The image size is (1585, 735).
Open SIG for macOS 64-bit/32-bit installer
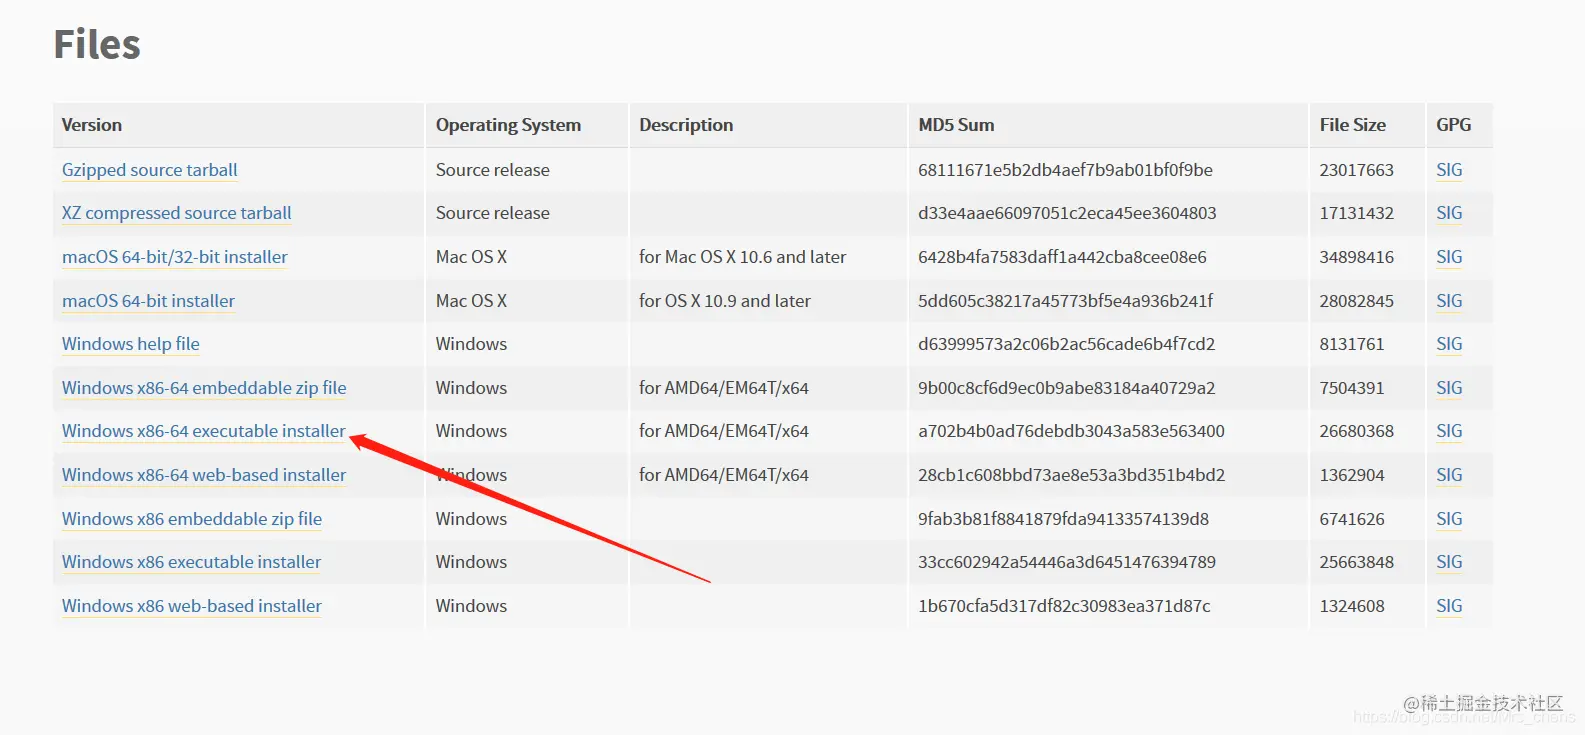[x=1449, y=257]
